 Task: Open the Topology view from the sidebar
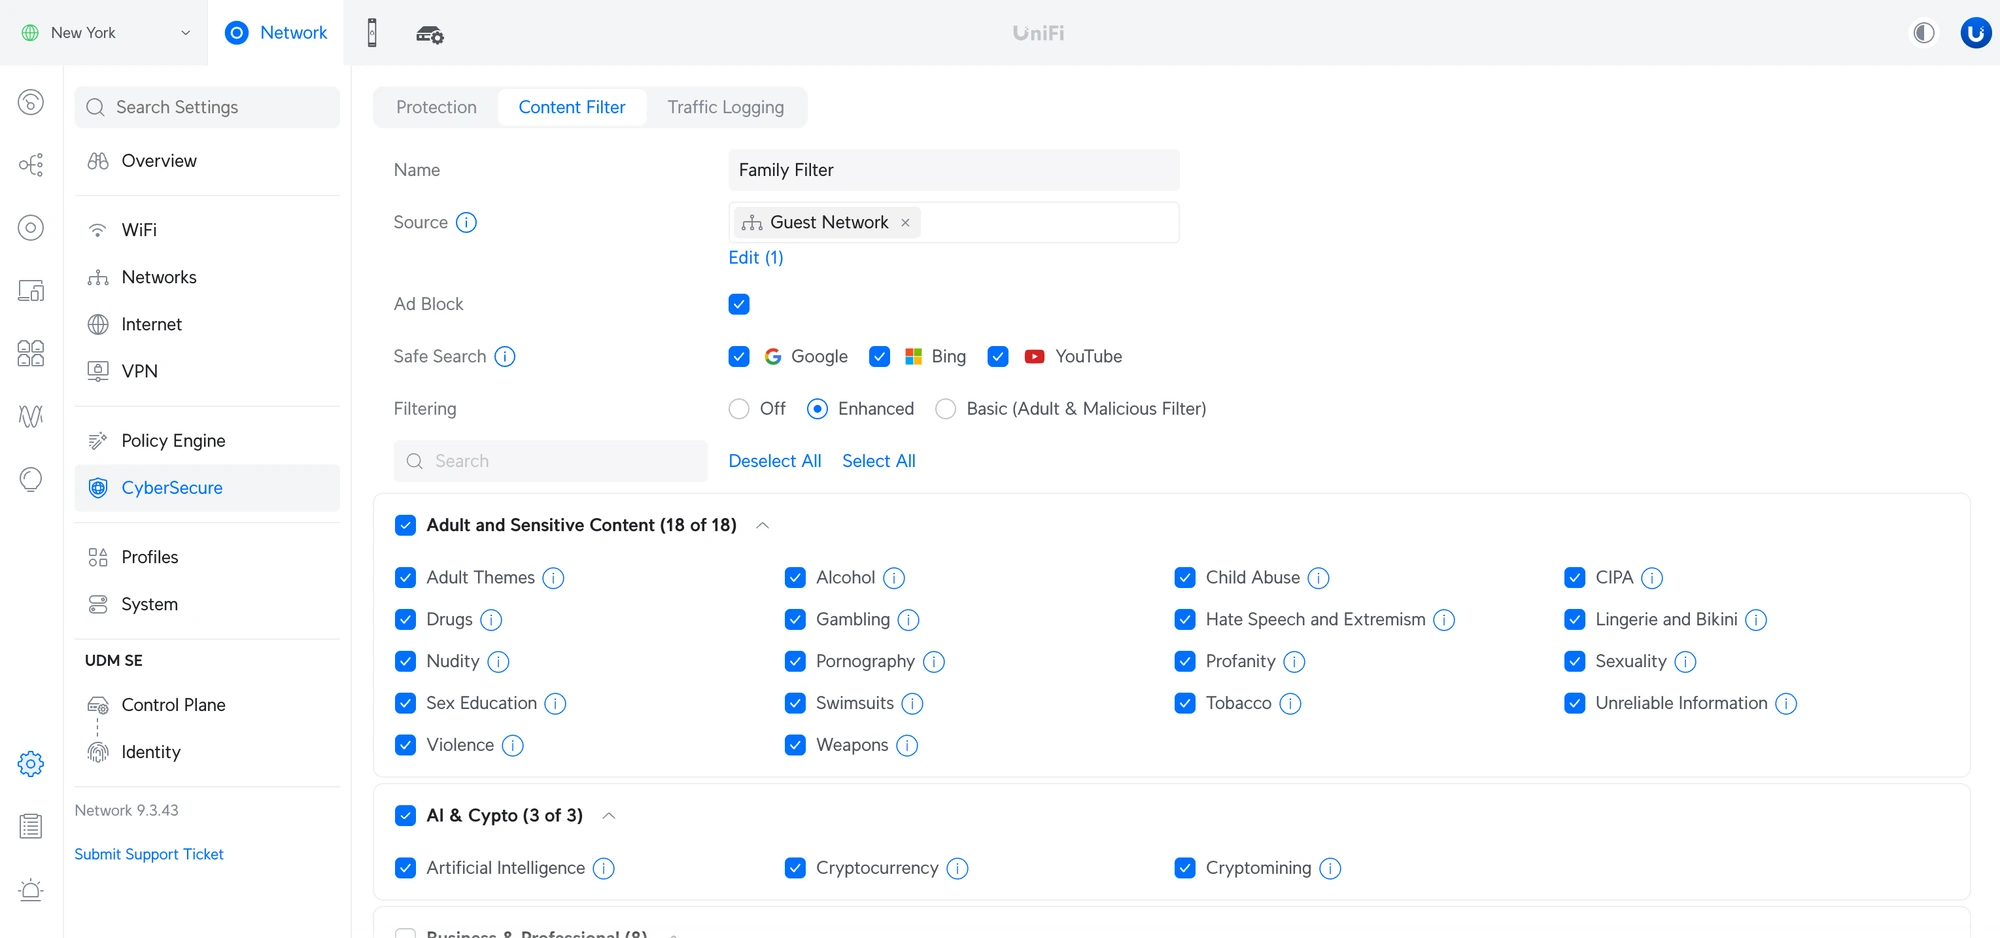(x=30, y=165)
